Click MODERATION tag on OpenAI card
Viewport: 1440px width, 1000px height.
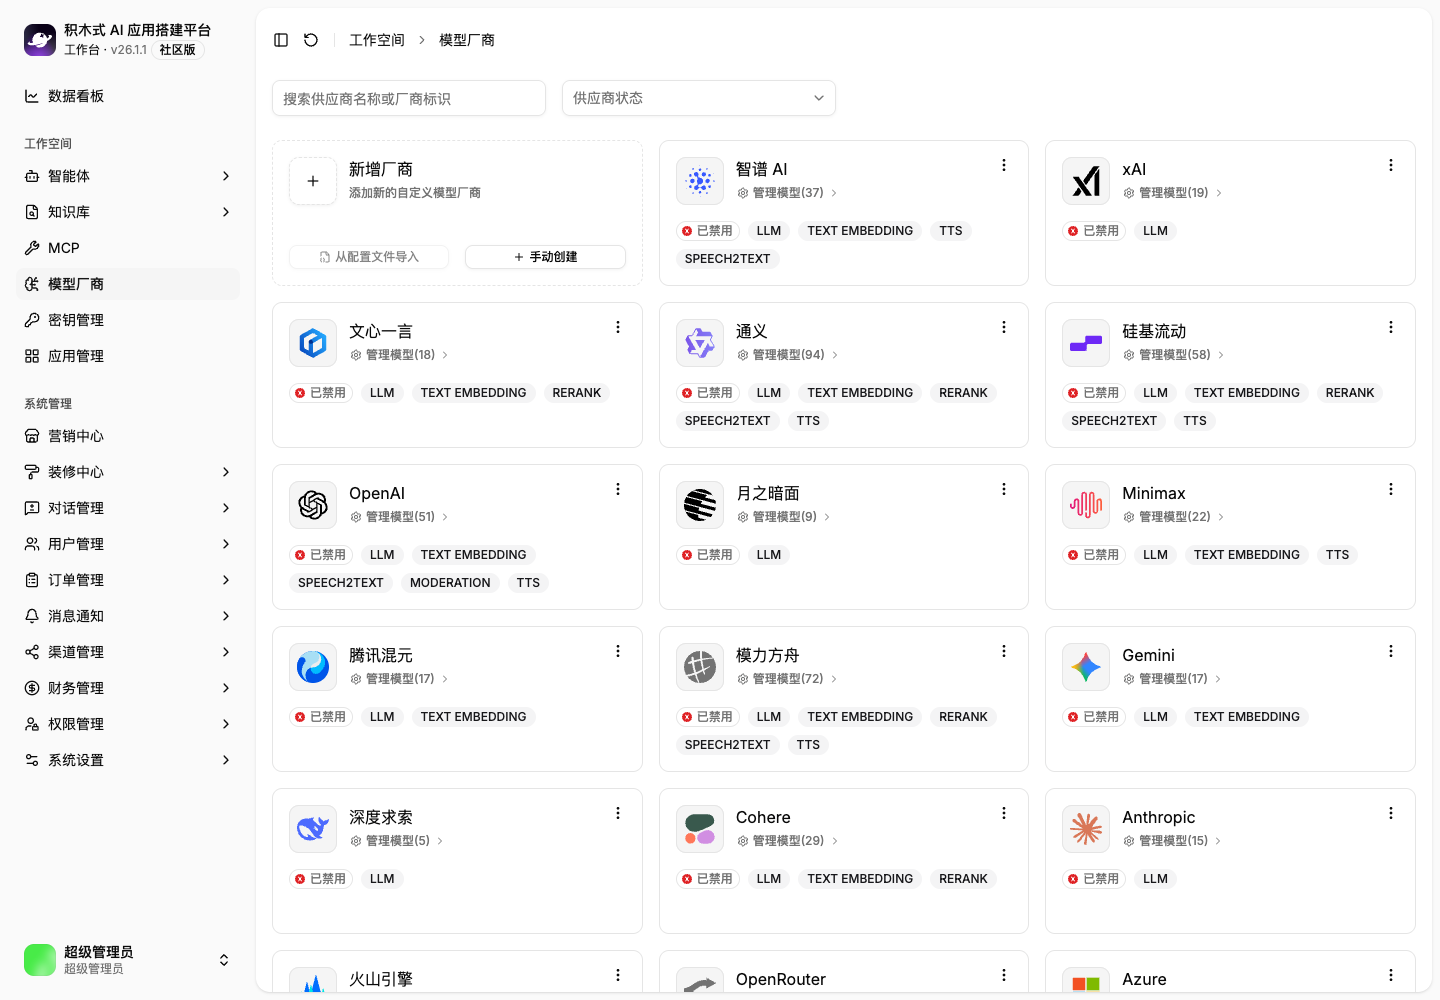(450, 583)
